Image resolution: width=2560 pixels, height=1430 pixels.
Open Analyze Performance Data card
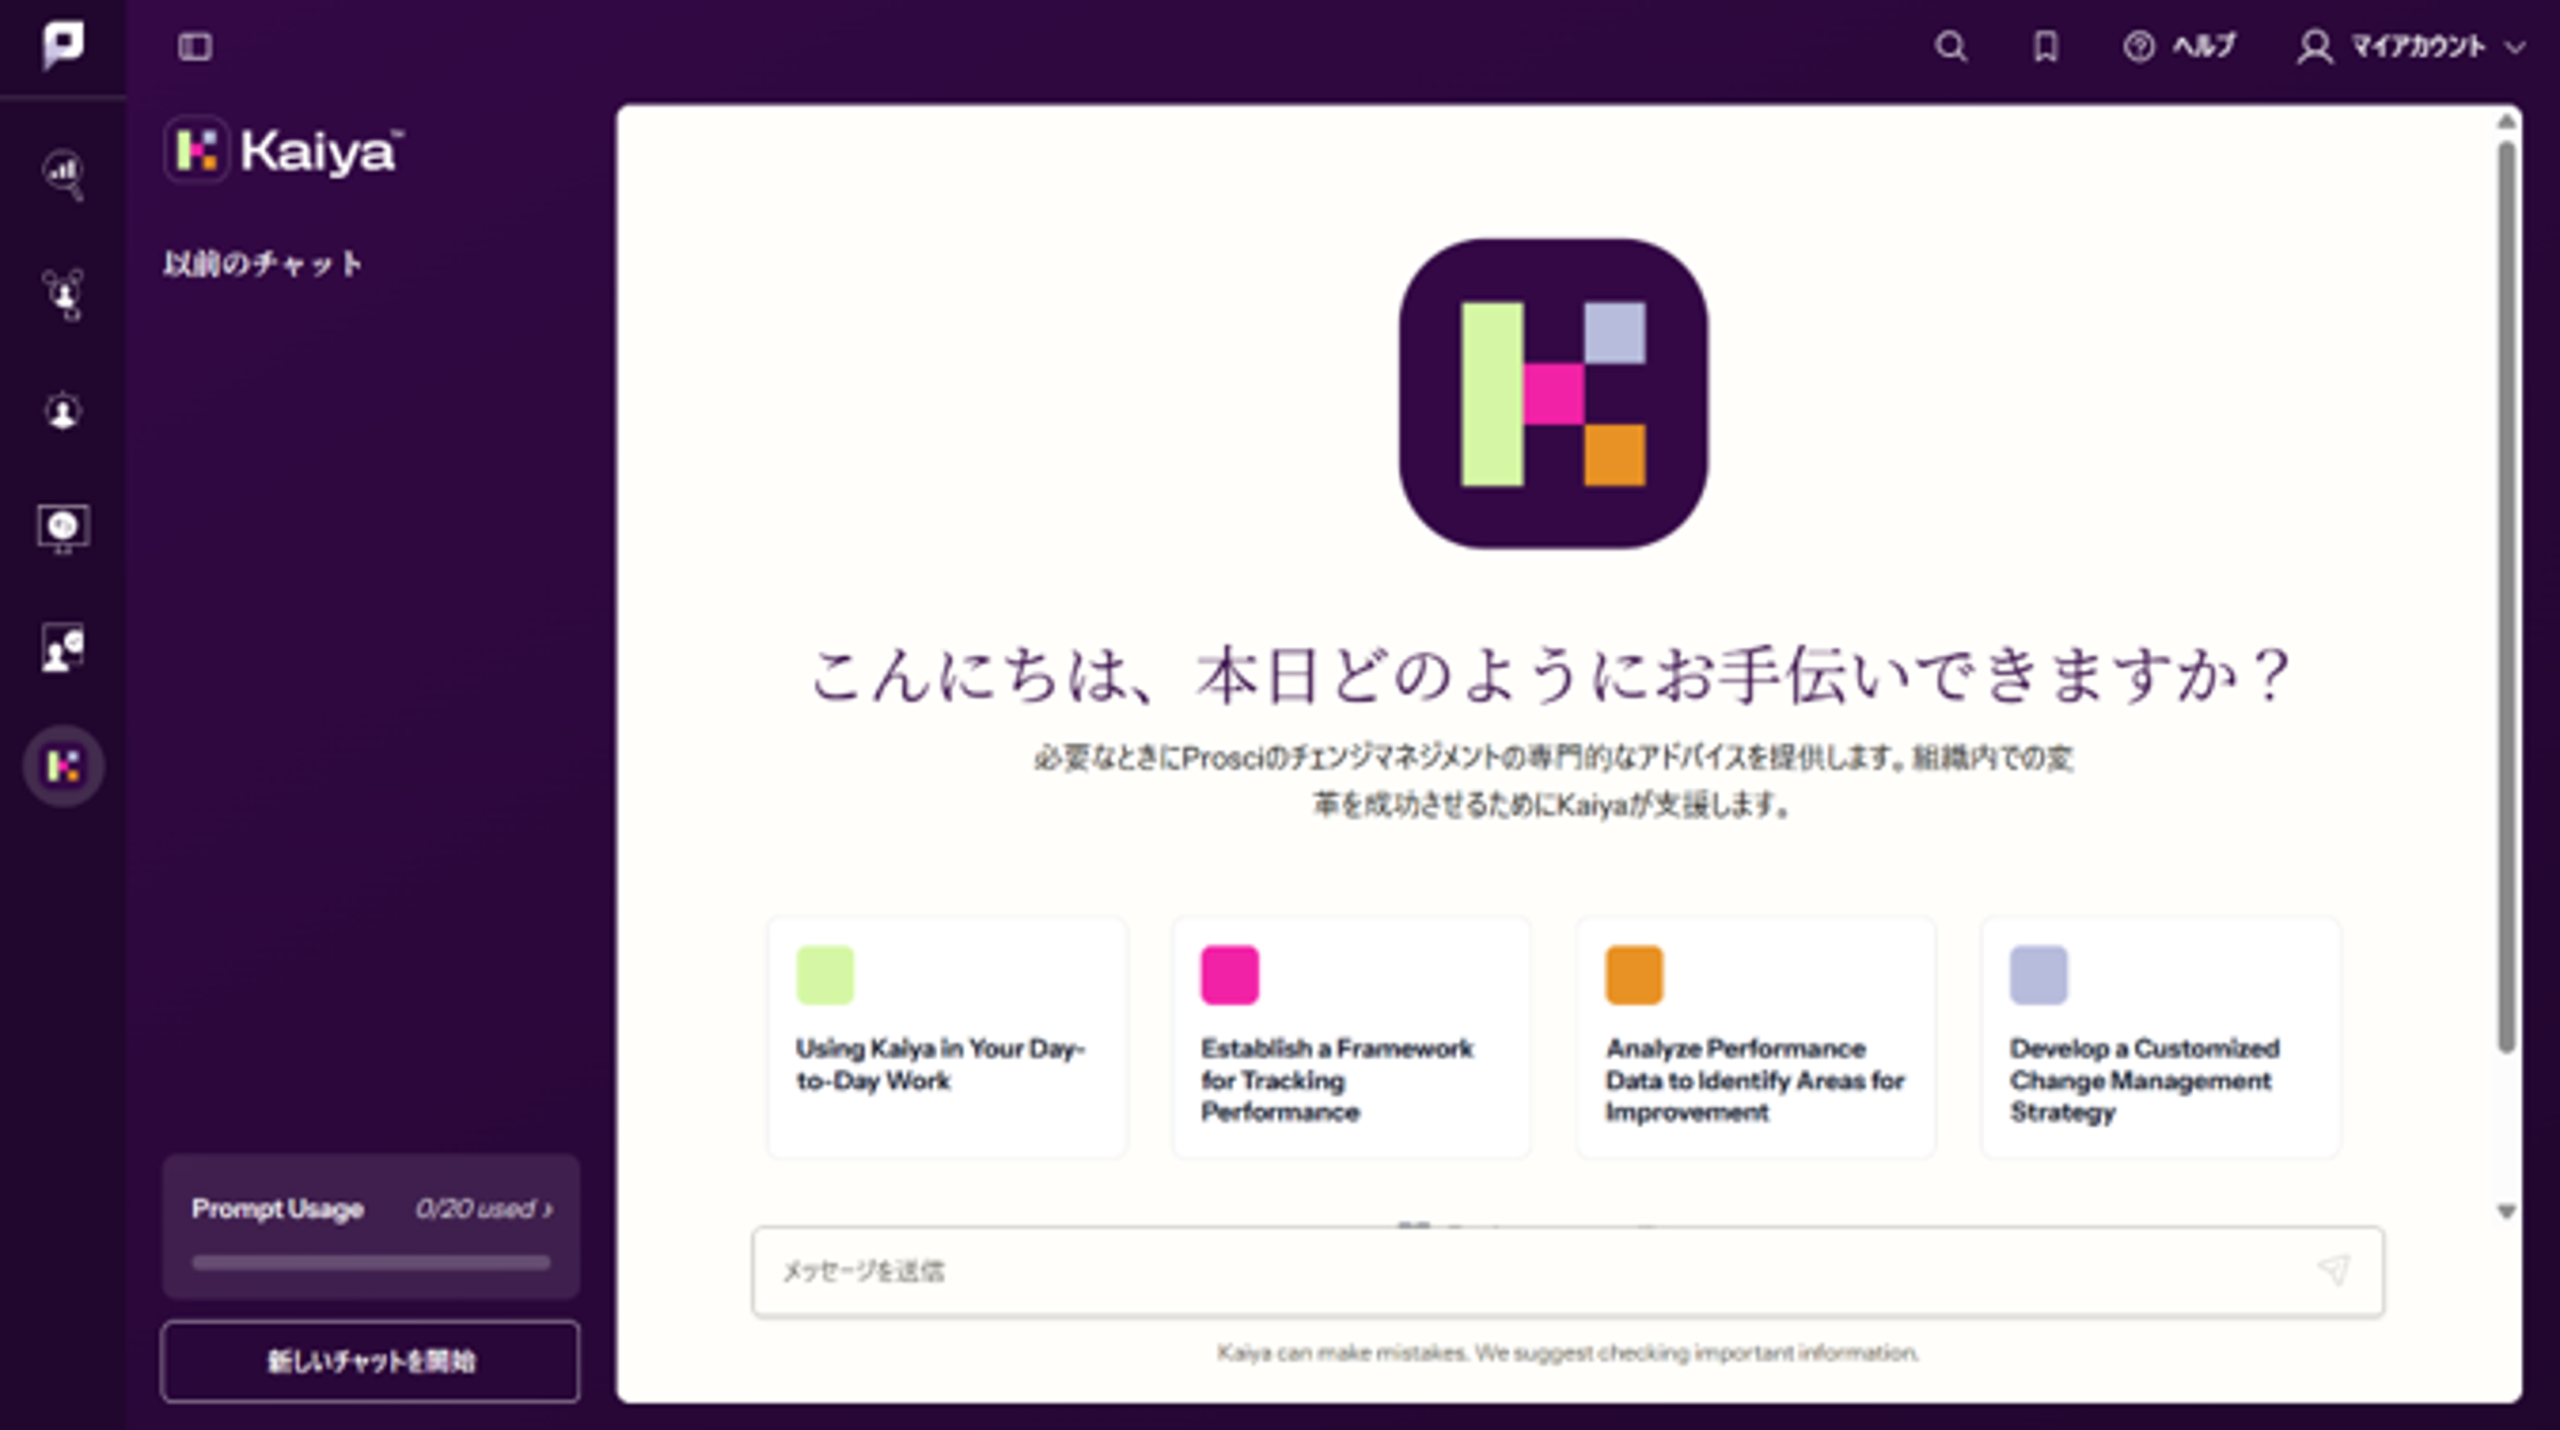[x=1756, y=1037]
